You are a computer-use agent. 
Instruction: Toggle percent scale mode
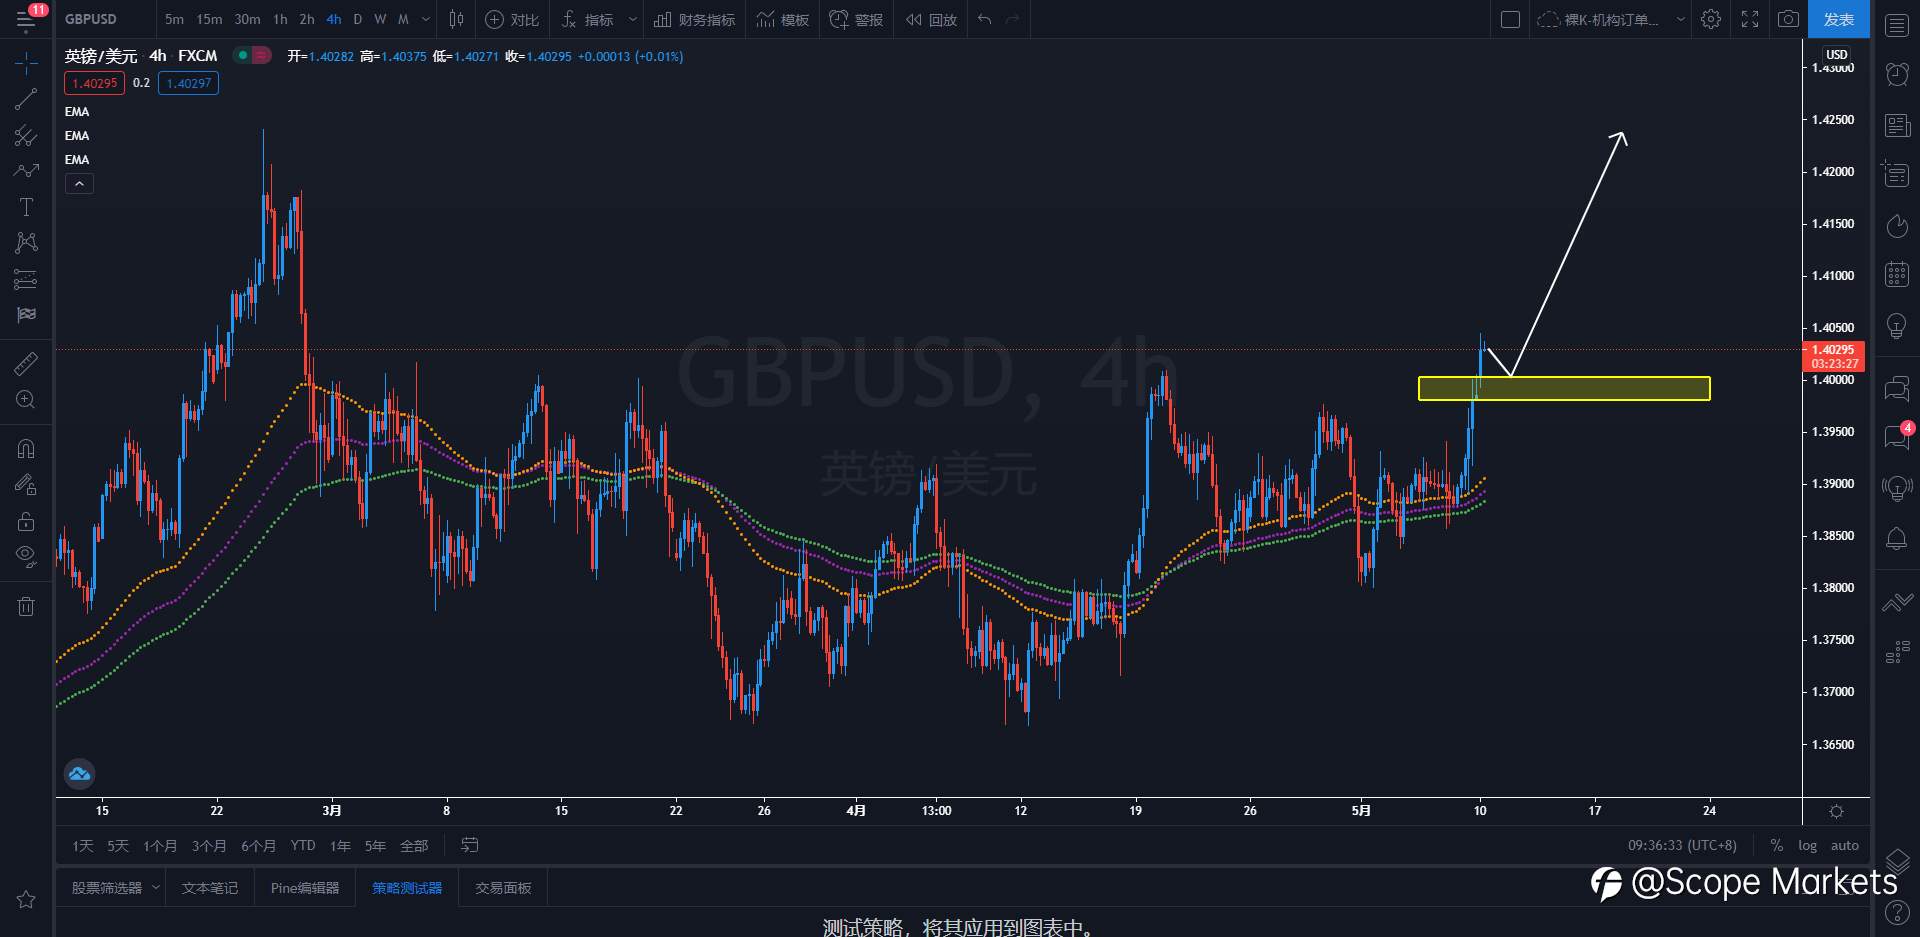(x=1776, y=846)
